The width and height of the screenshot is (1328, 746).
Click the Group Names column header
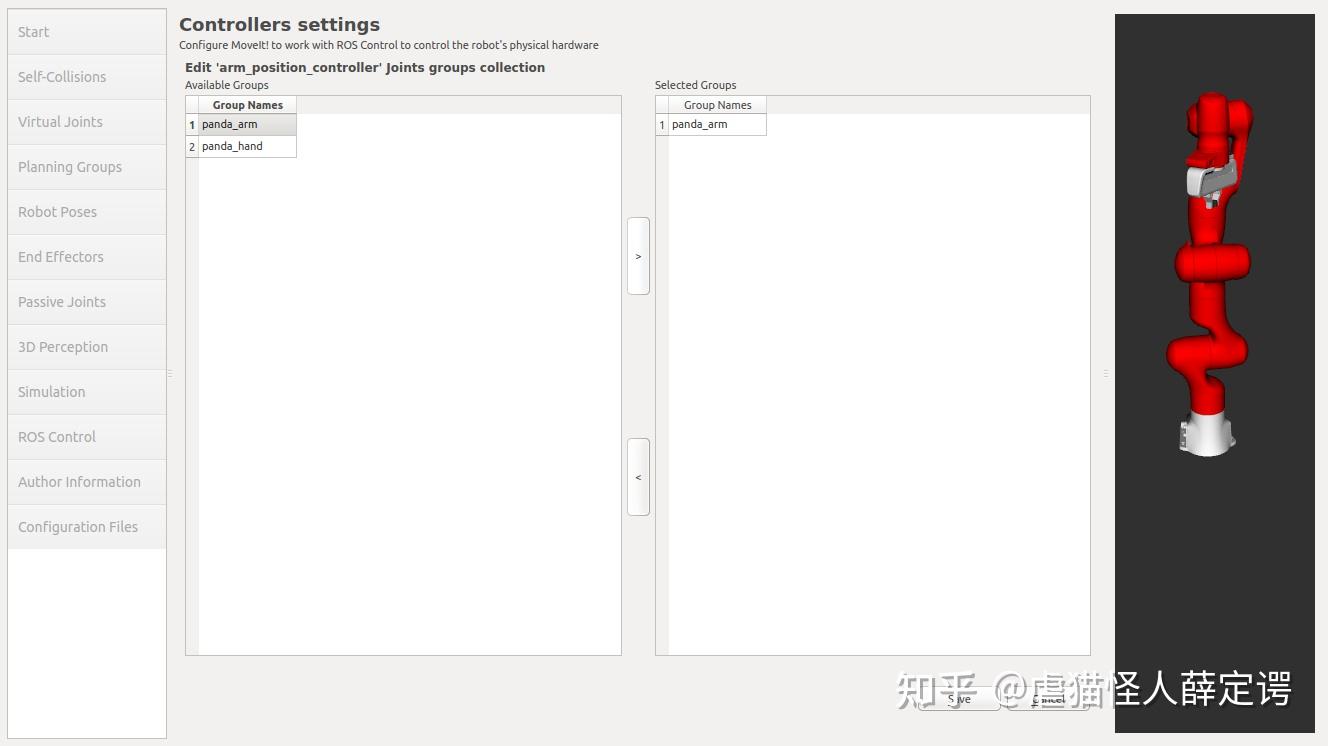click(x=247, y=104)
